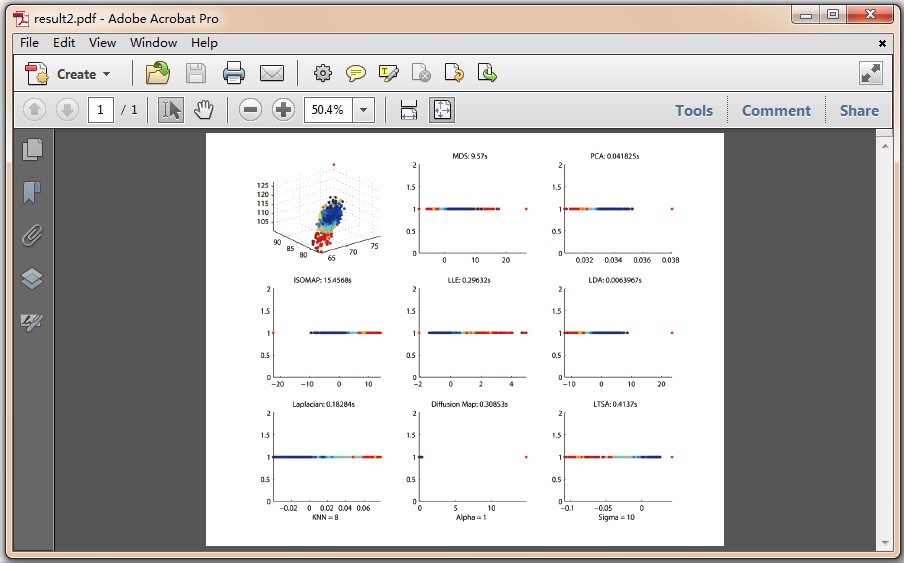Toggle the Hand pan tool
Viewport: 904px width, 563px height.
click(203, 110)
